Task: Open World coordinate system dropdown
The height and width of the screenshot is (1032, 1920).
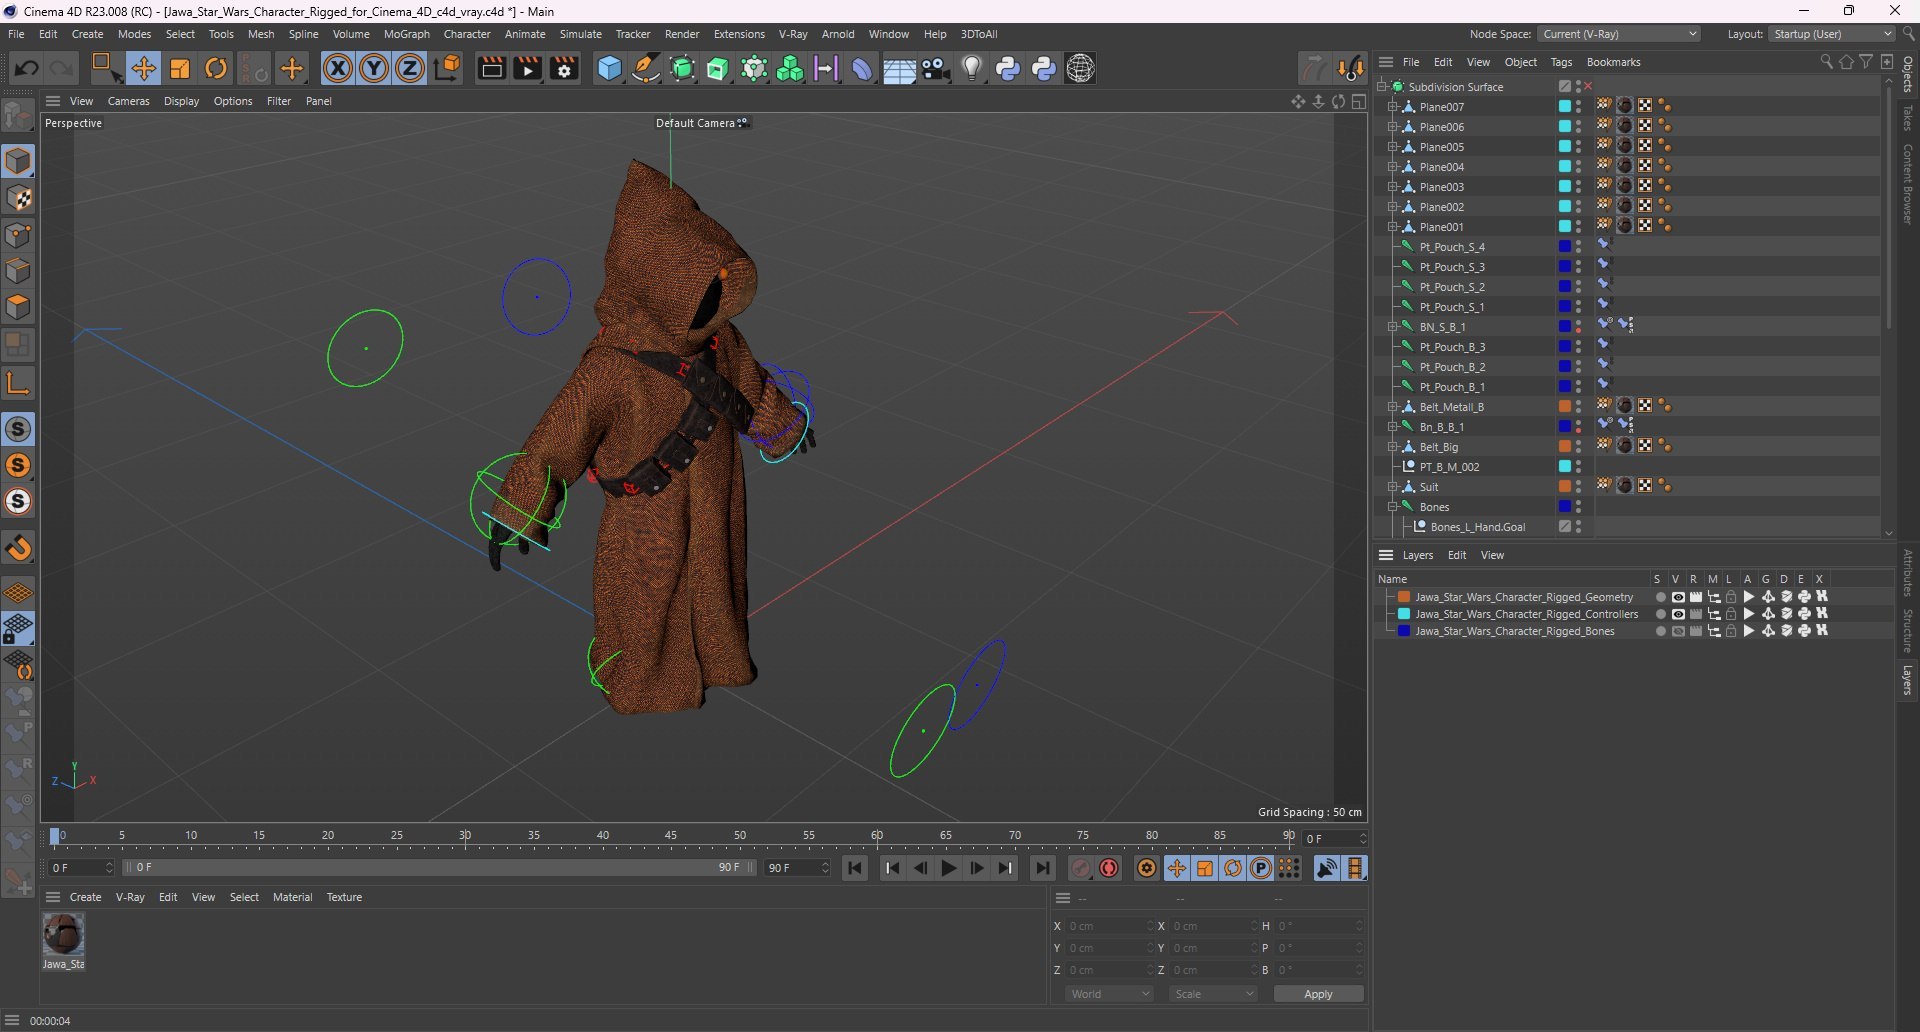Action: coord(1109,994)
